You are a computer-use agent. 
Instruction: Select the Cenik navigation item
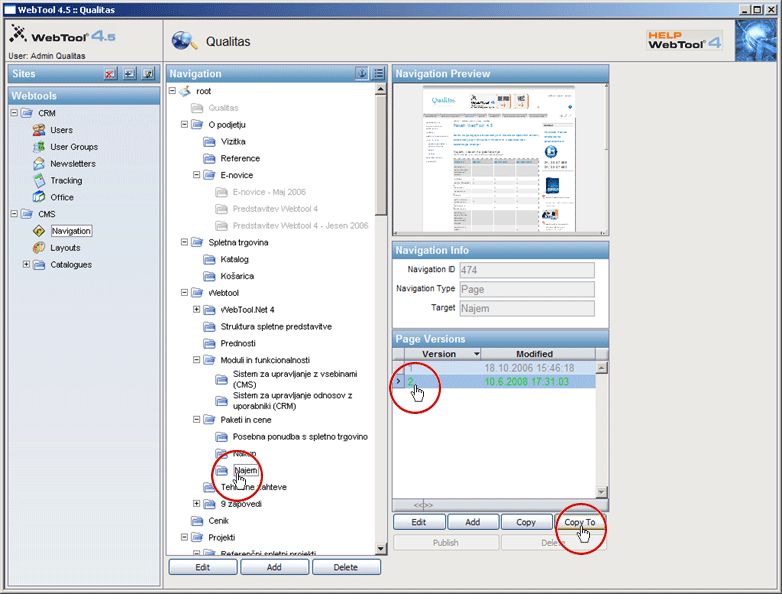pos(220,521)
